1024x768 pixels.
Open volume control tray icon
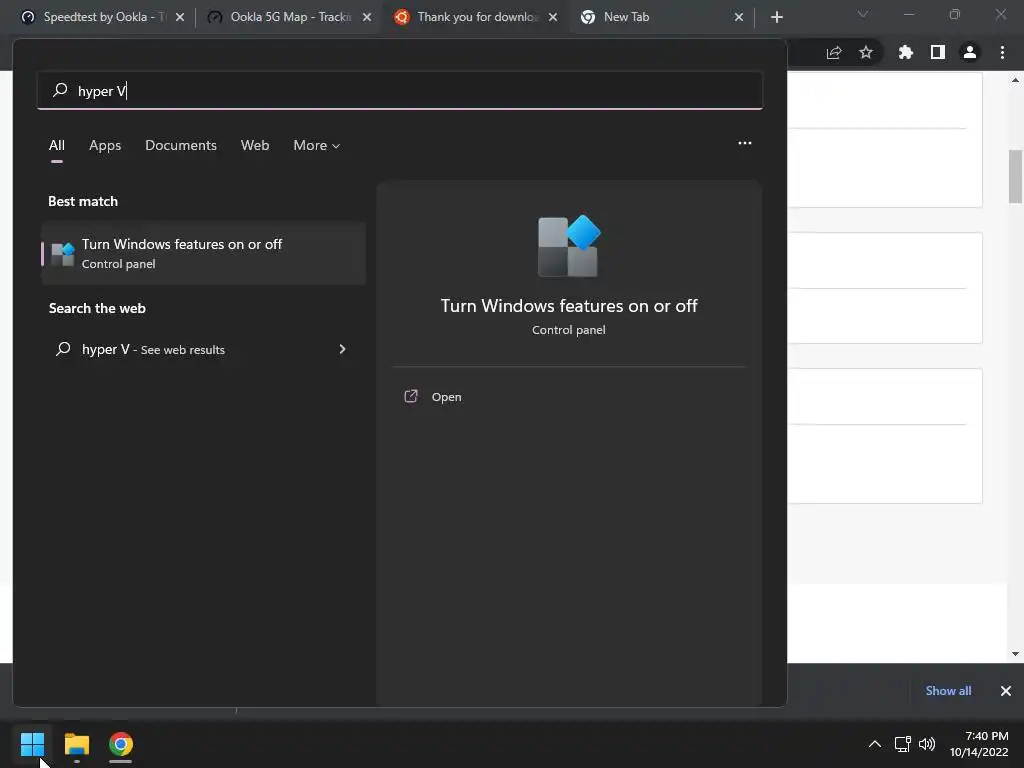[x=927, y=744]
